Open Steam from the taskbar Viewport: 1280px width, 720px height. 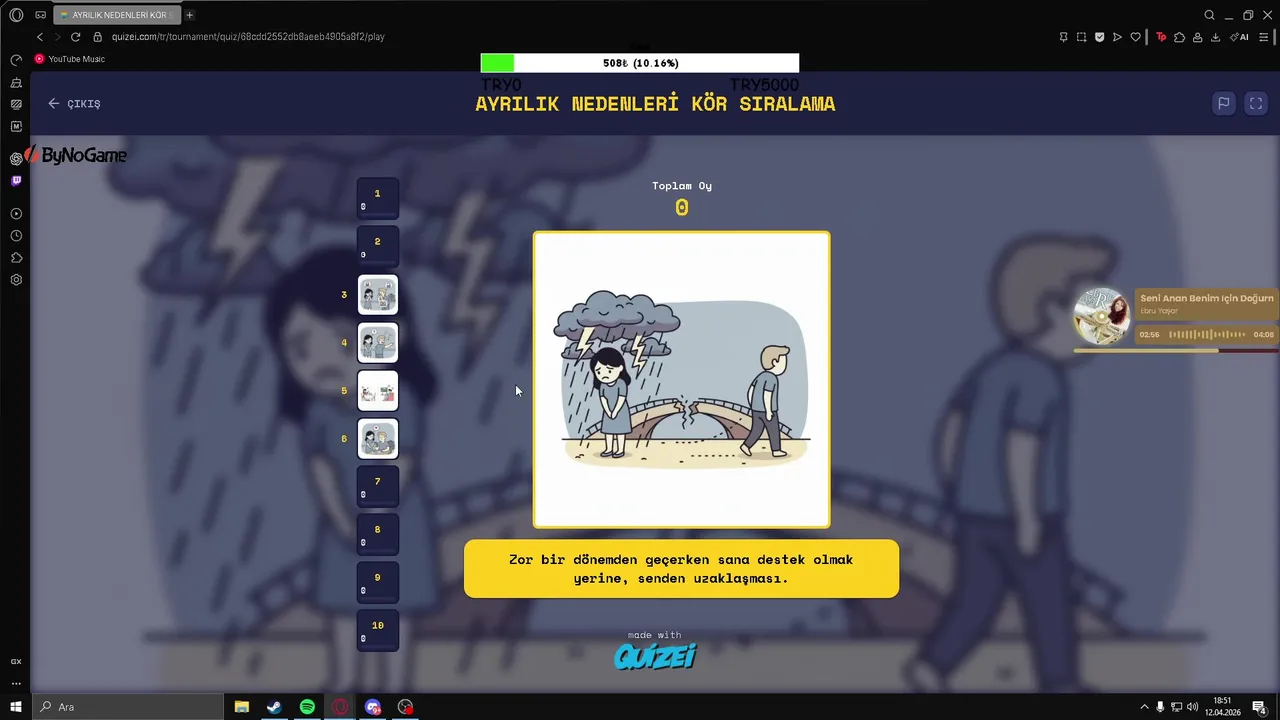274,707
